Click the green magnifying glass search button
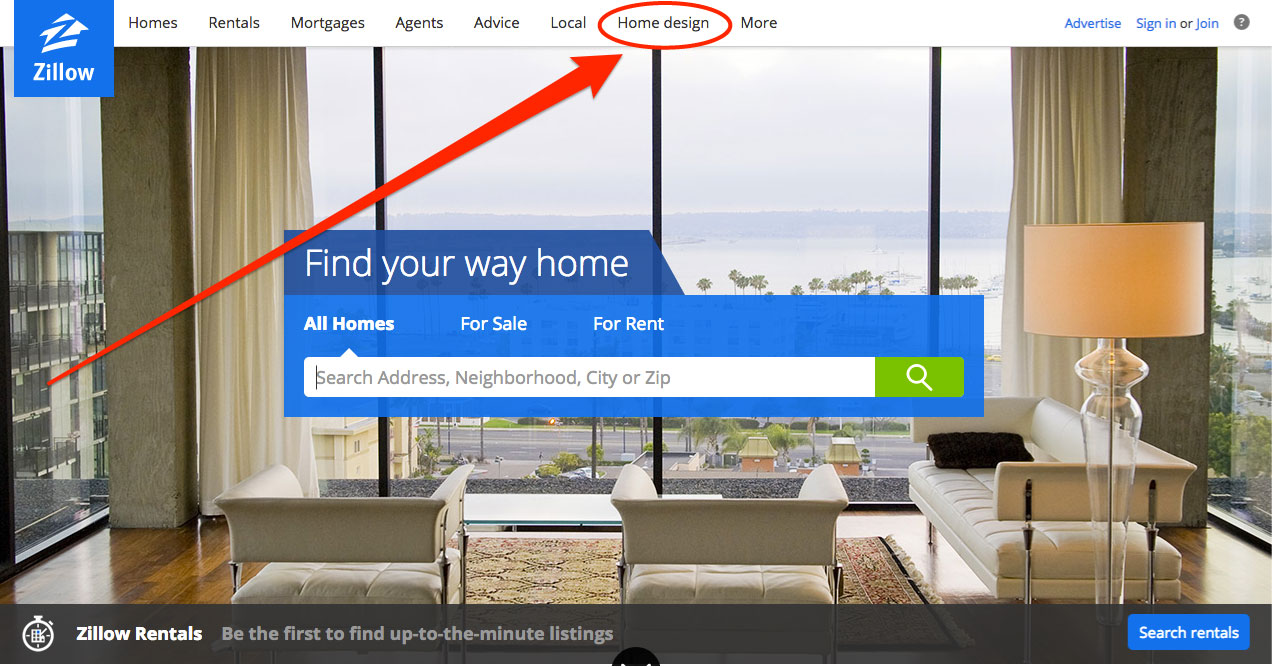Screen dimensions: 1272x667 coord(919,377)
